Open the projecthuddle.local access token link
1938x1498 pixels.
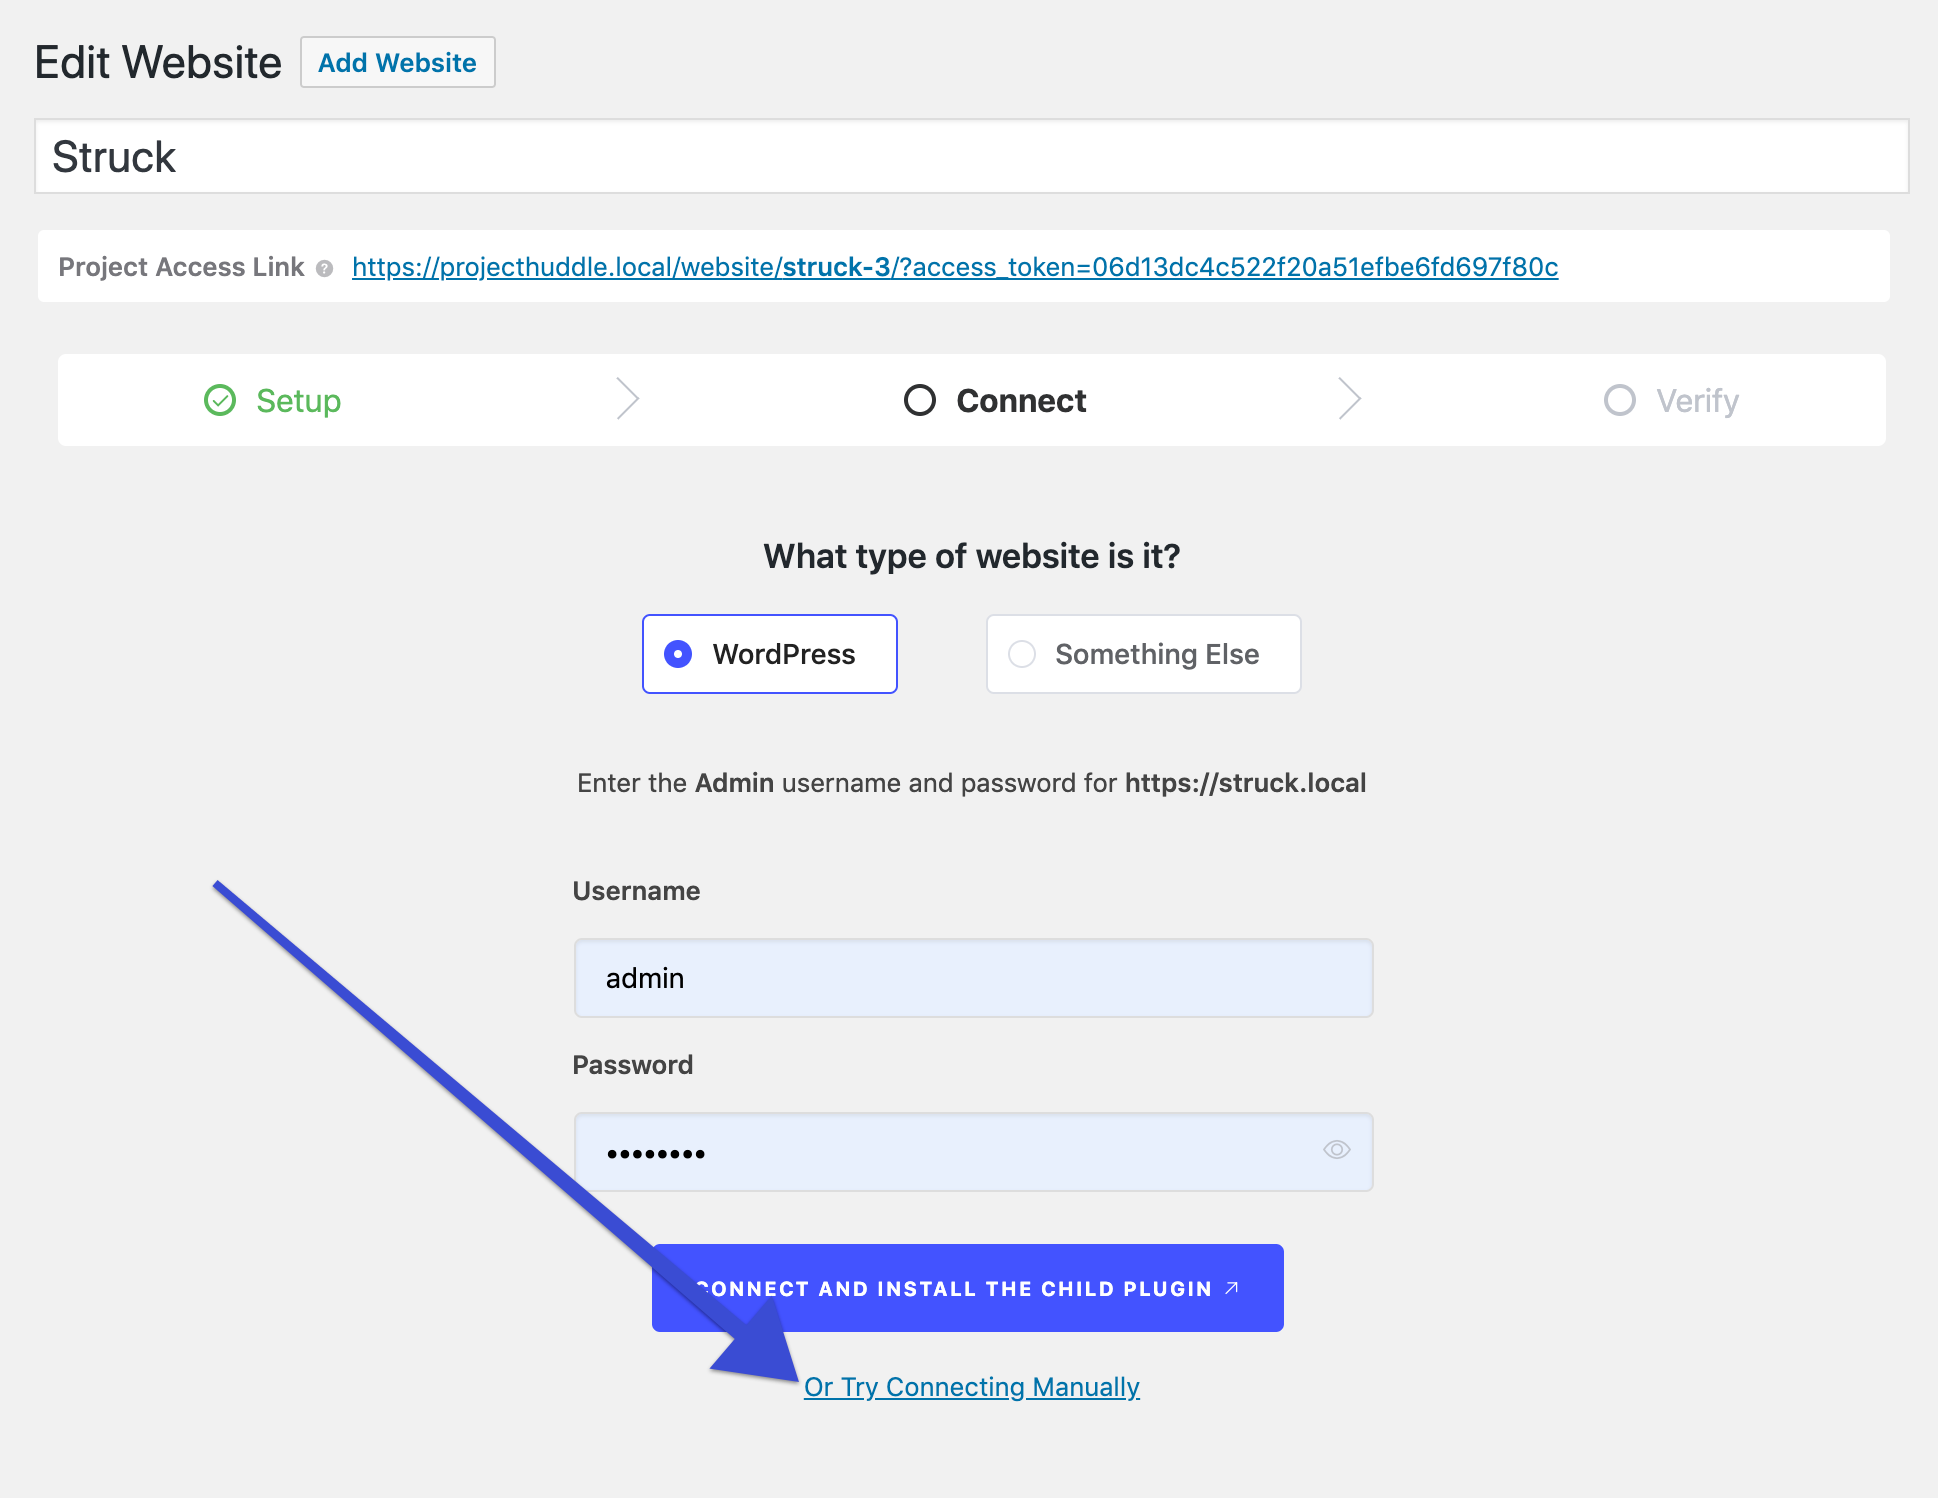954,267
